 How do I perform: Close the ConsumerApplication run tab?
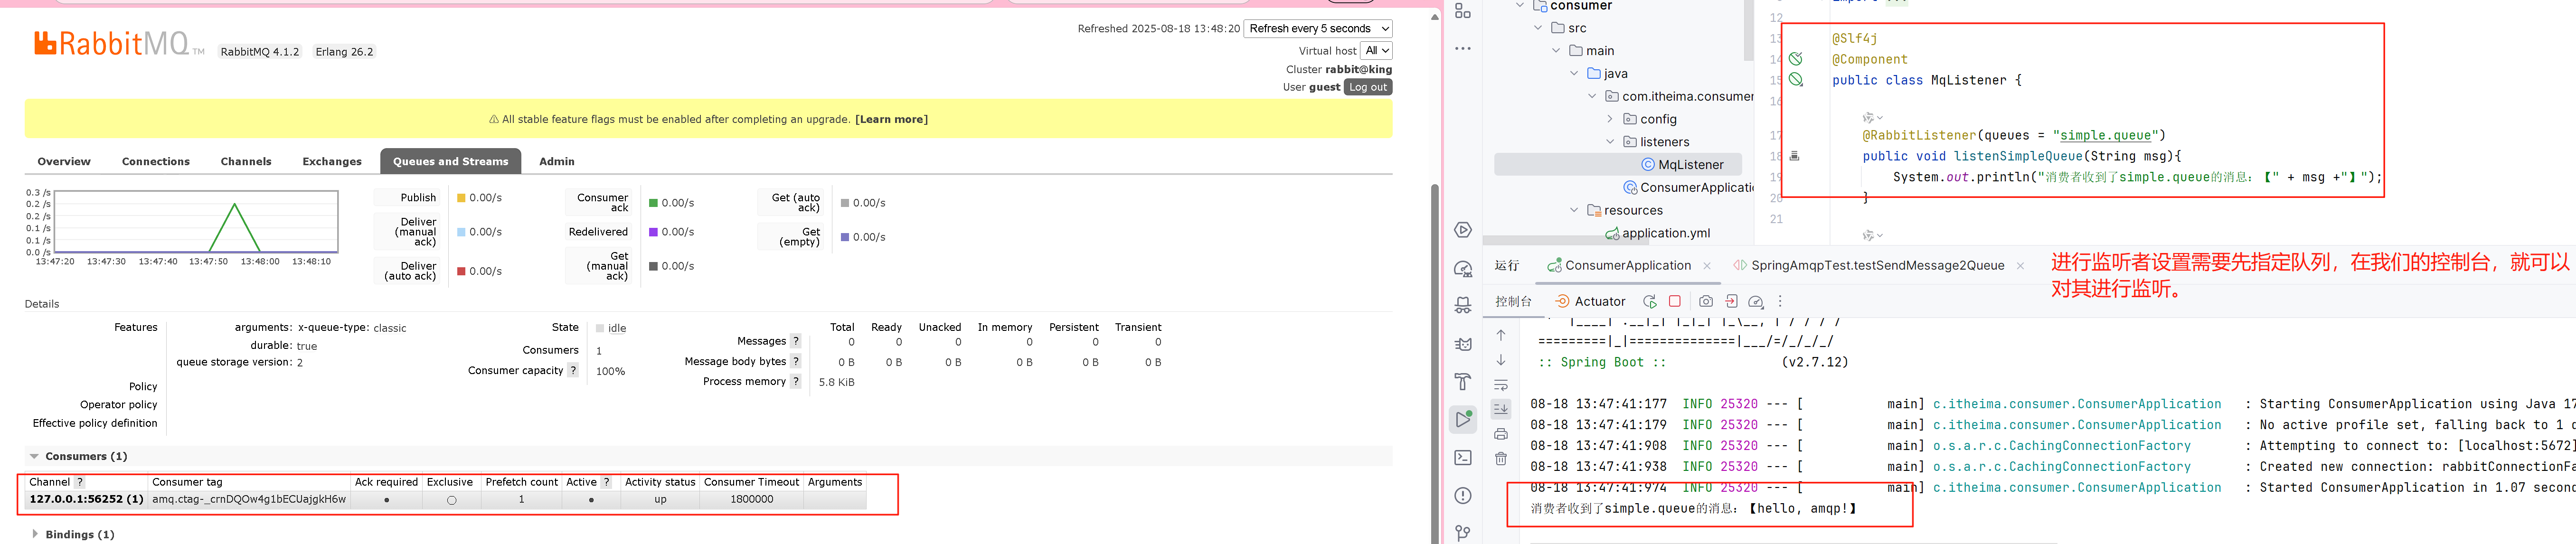coord(1707,266)
